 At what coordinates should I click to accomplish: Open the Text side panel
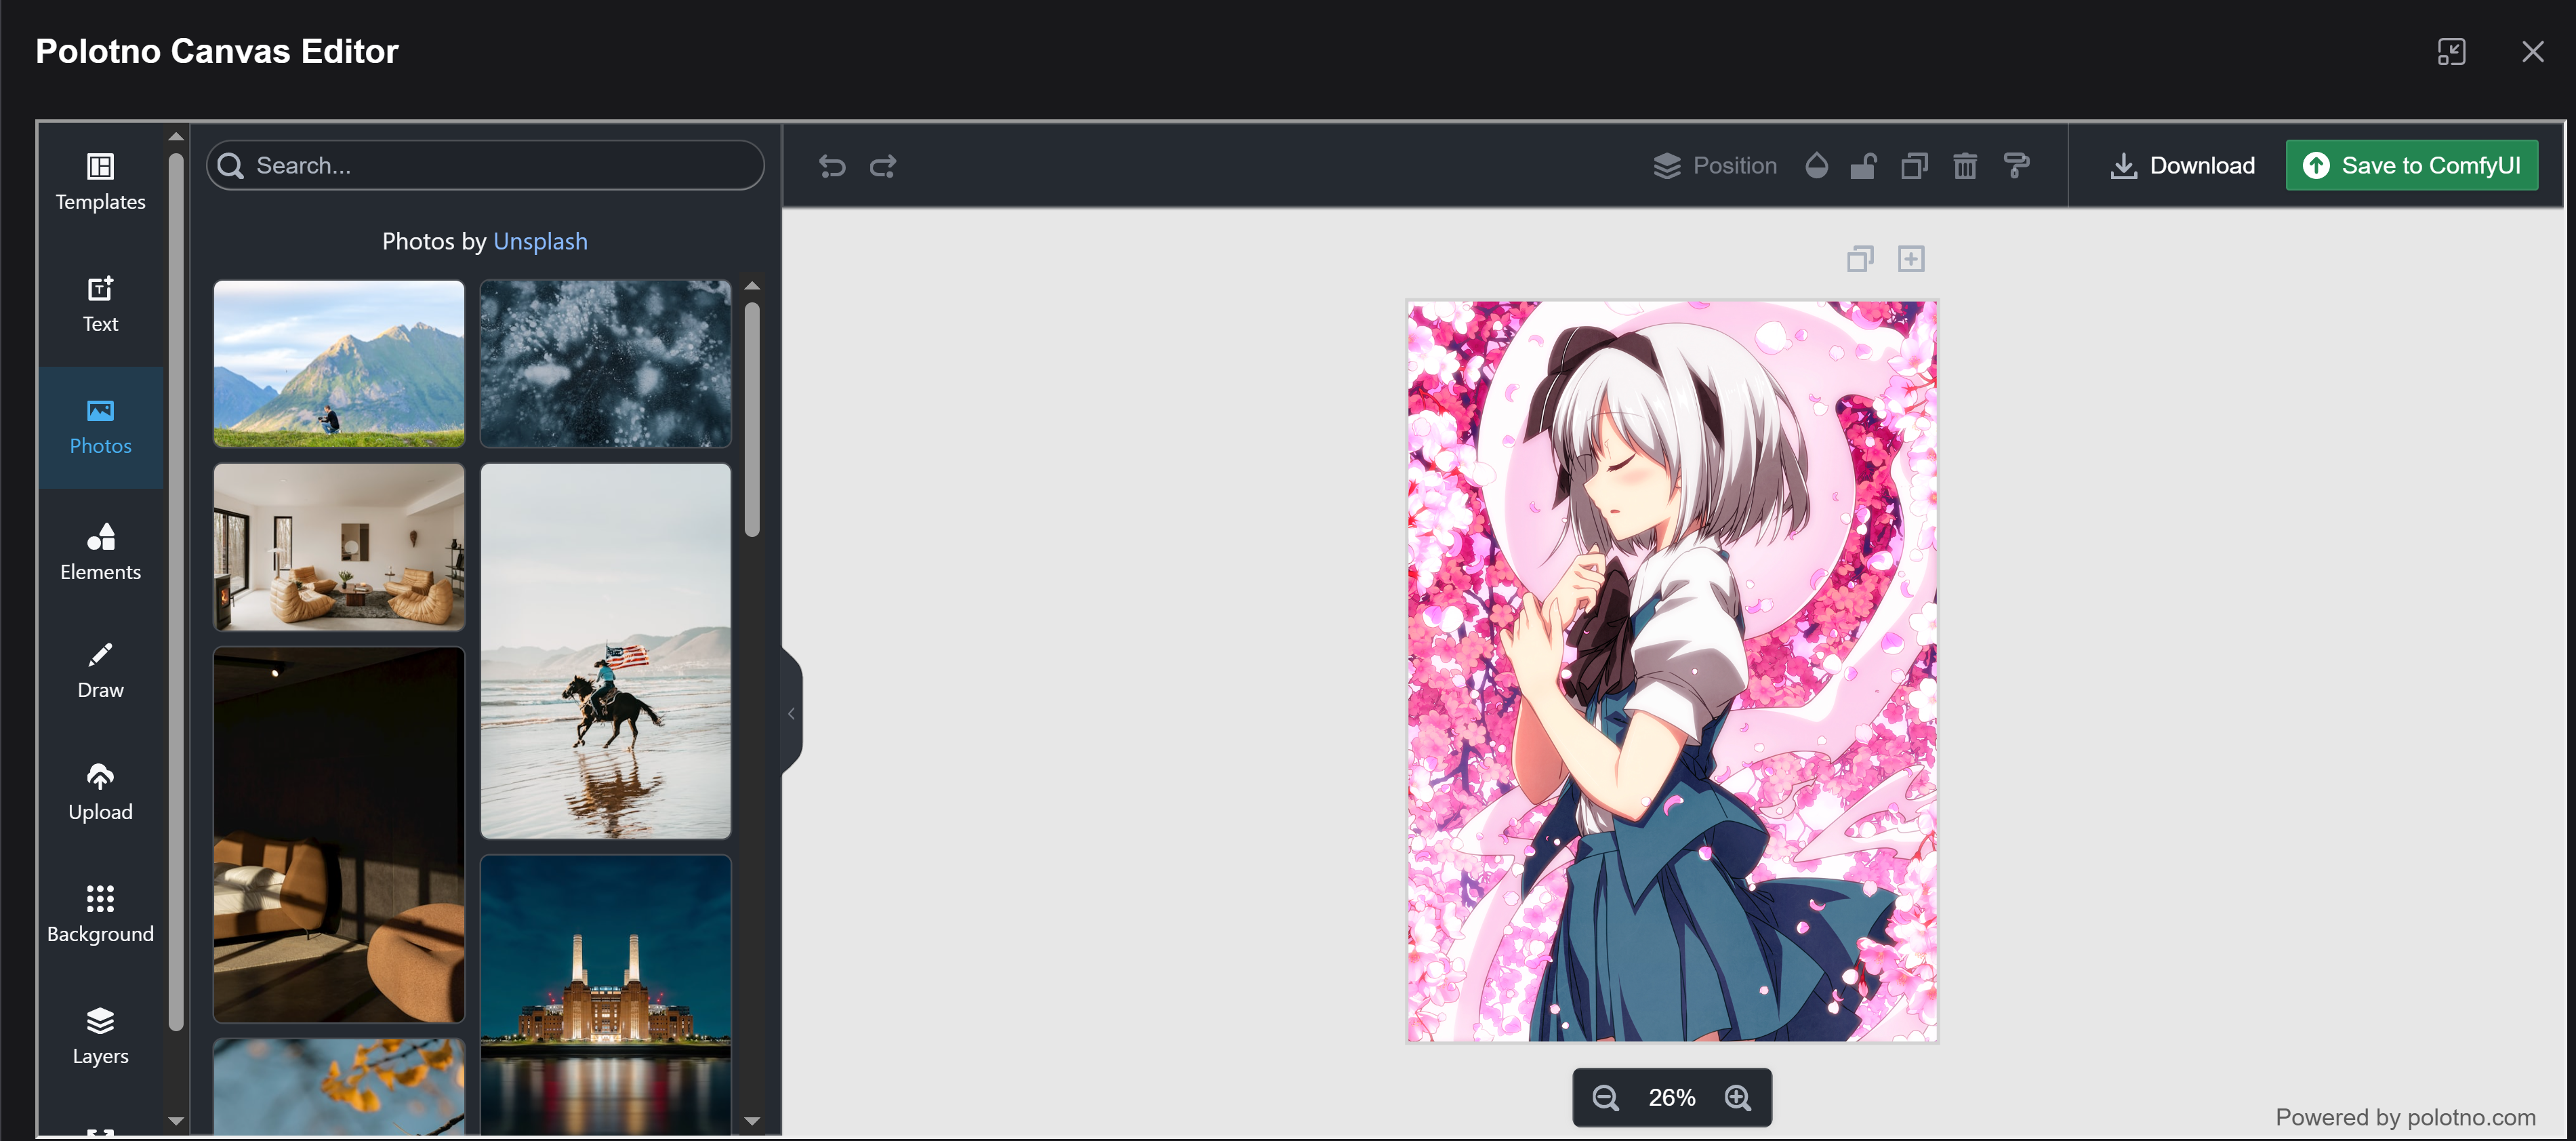click(x=100, y=305)
